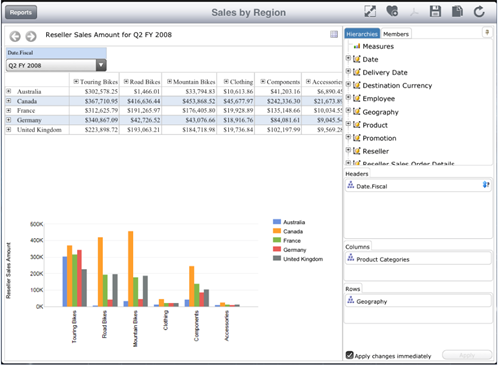Select Delivery Date tree label
Viewport: 498px width, 365px height.
385,72
